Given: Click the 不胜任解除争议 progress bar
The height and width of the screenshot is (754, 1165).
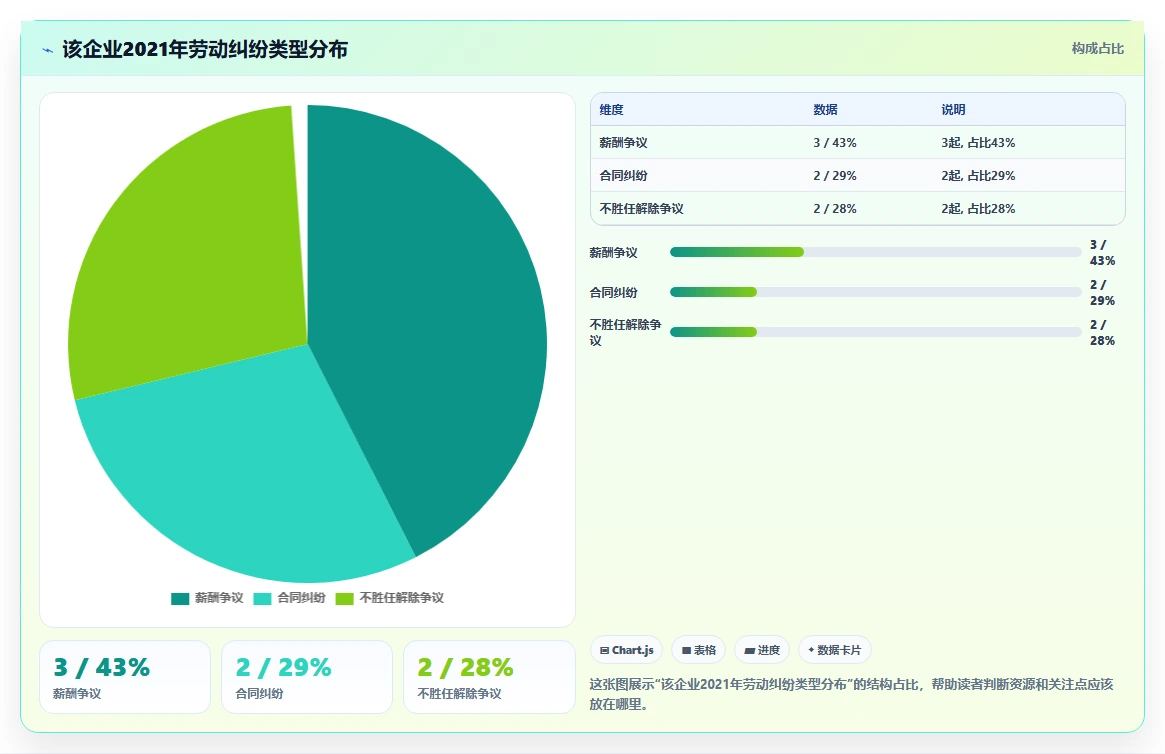Looking at the screenshot, I should (875, 332).
